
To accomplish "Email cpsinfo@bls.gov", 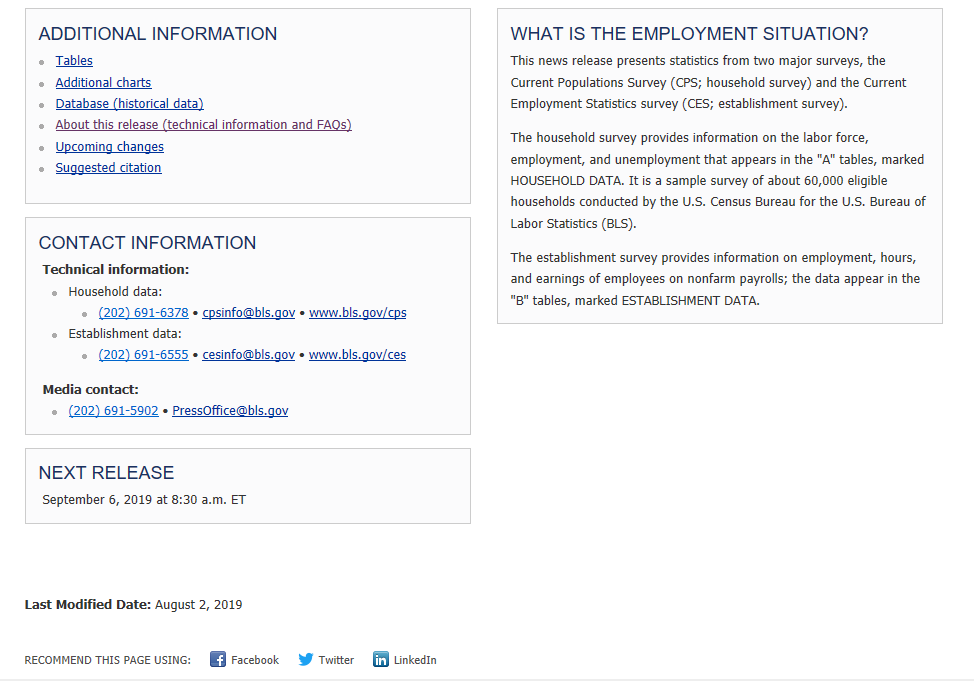I will 248,313.
